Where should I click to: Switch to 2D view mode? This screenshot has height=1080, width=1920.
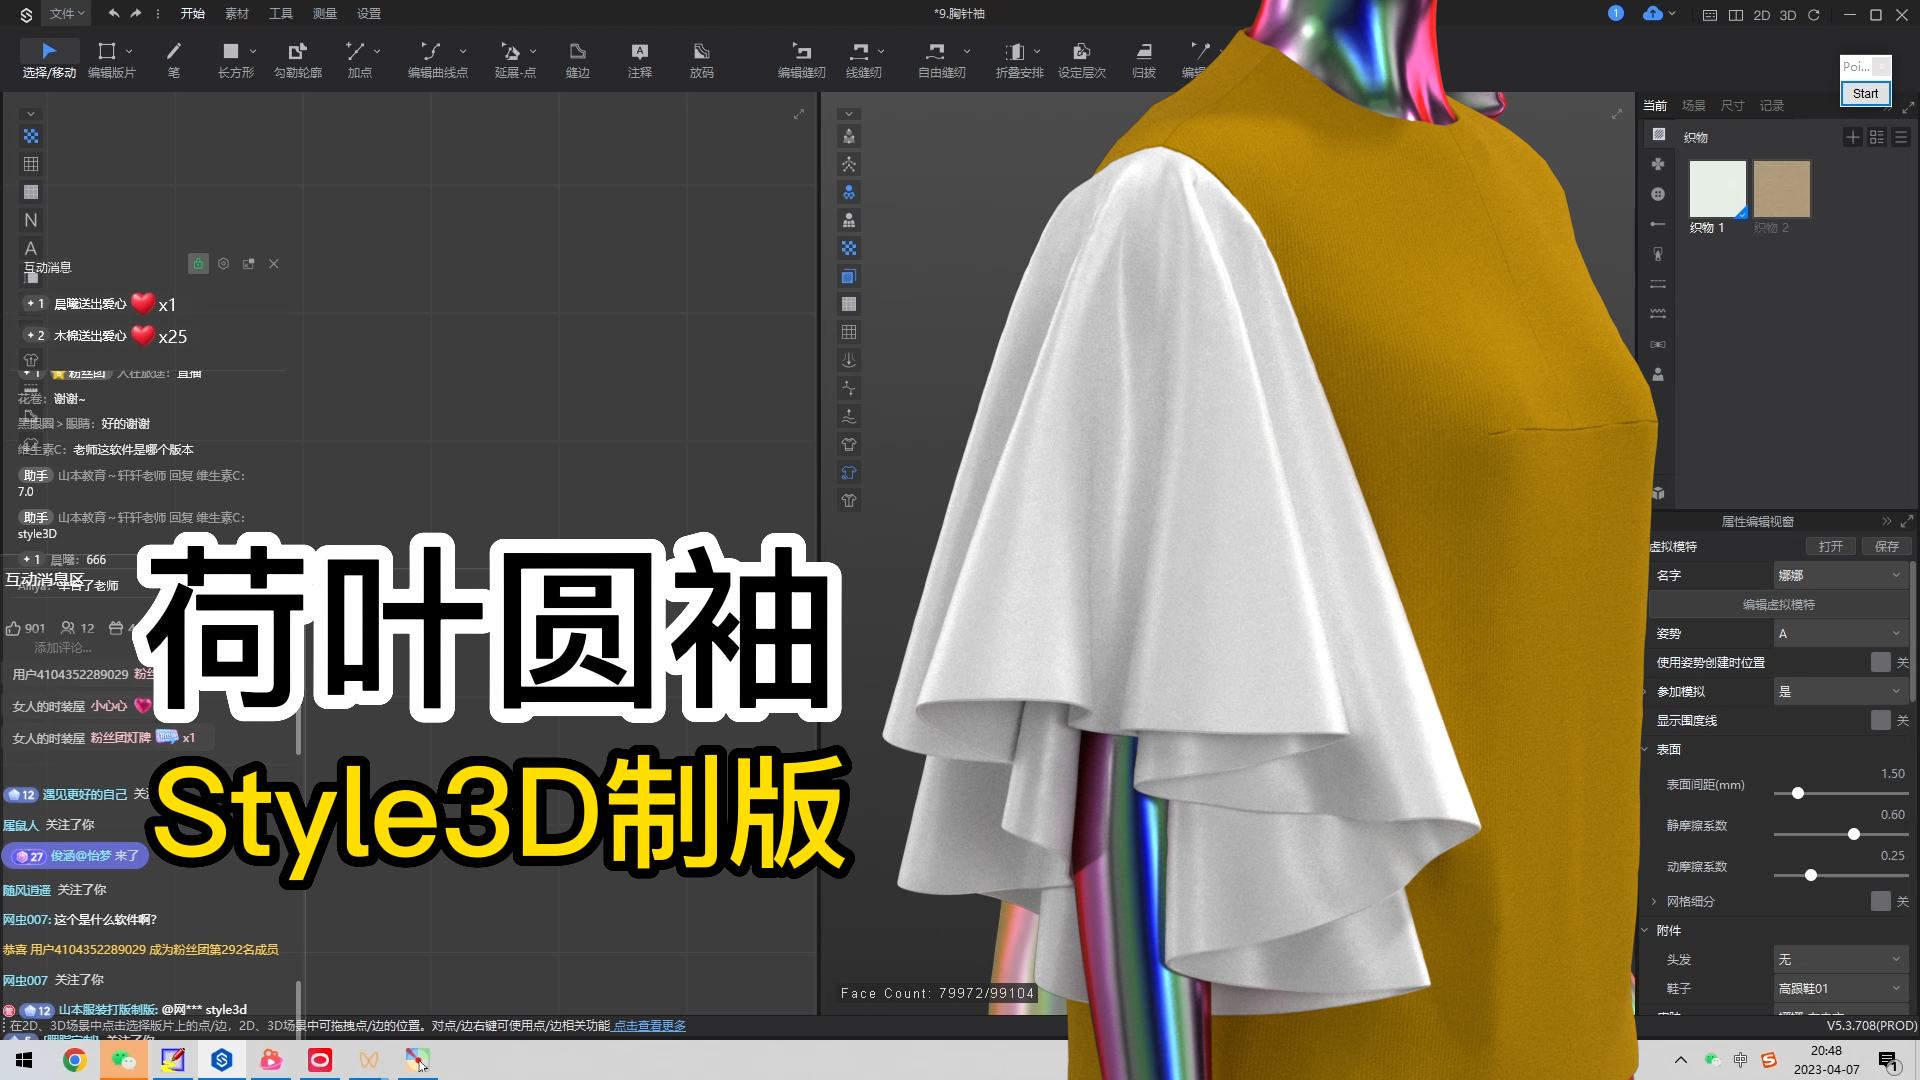point(1762,15)
